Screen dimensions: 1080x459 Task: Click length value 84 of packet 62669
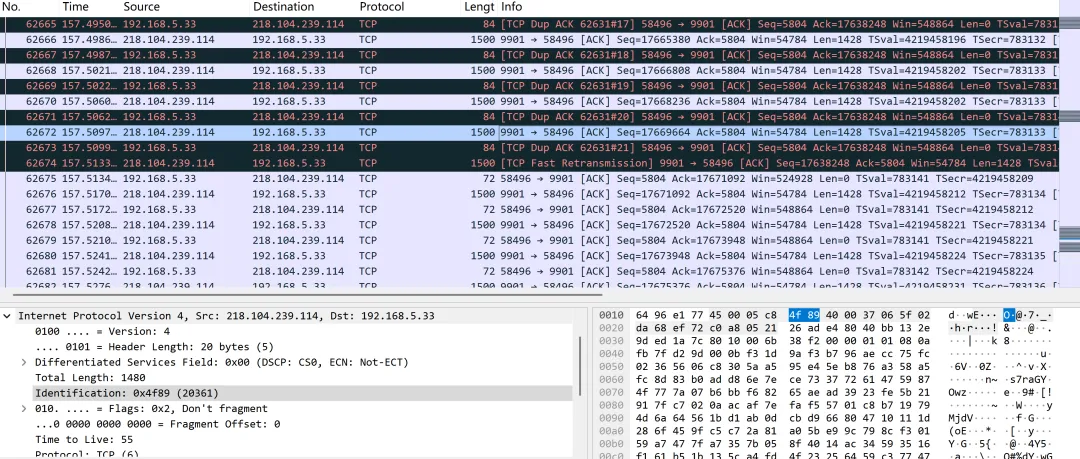488,86
